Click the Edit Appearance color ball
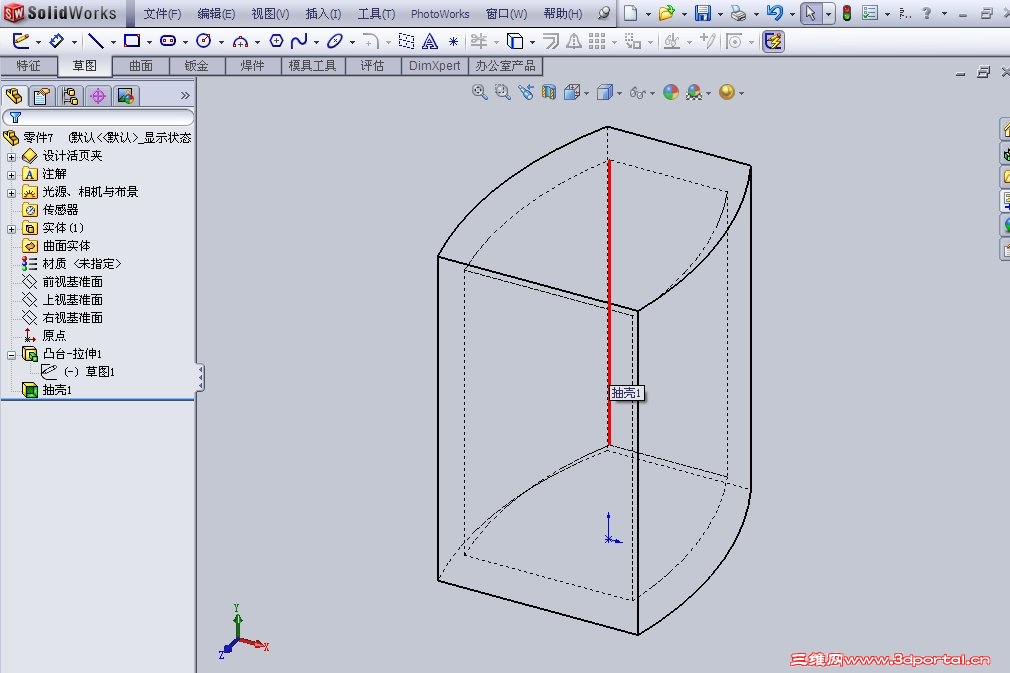 (x=671, y=93)
